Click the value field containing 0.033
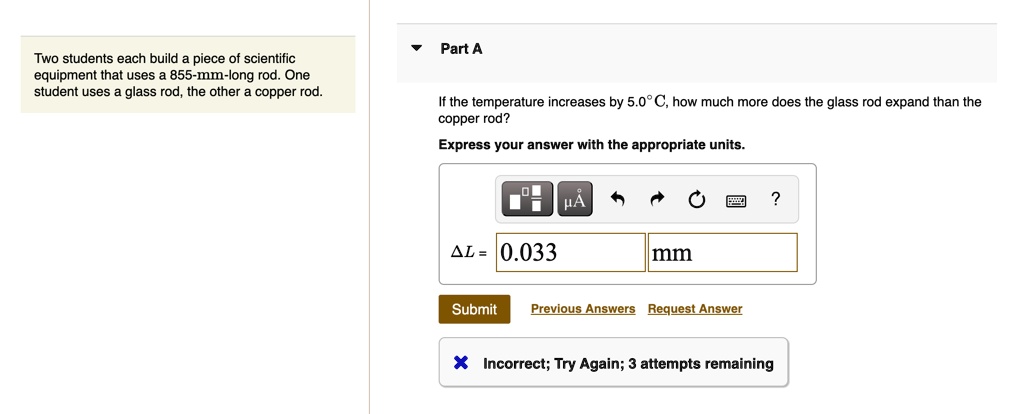 pyautogui.click(x=571, y=252)
